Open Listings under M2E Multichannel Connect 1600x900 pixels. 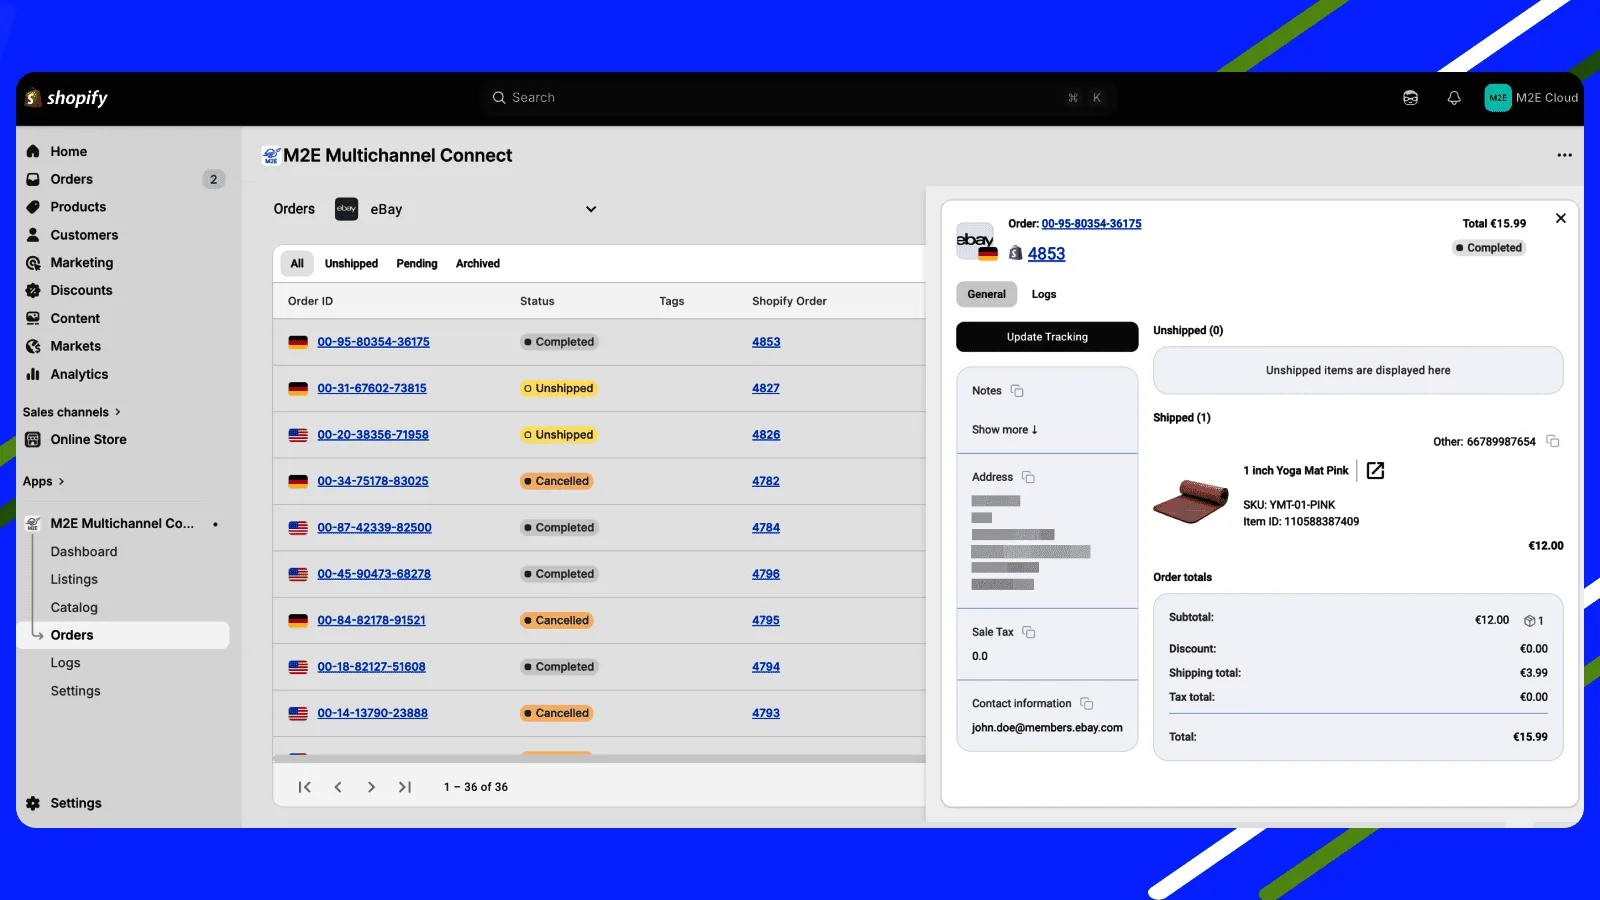[74, 579]
